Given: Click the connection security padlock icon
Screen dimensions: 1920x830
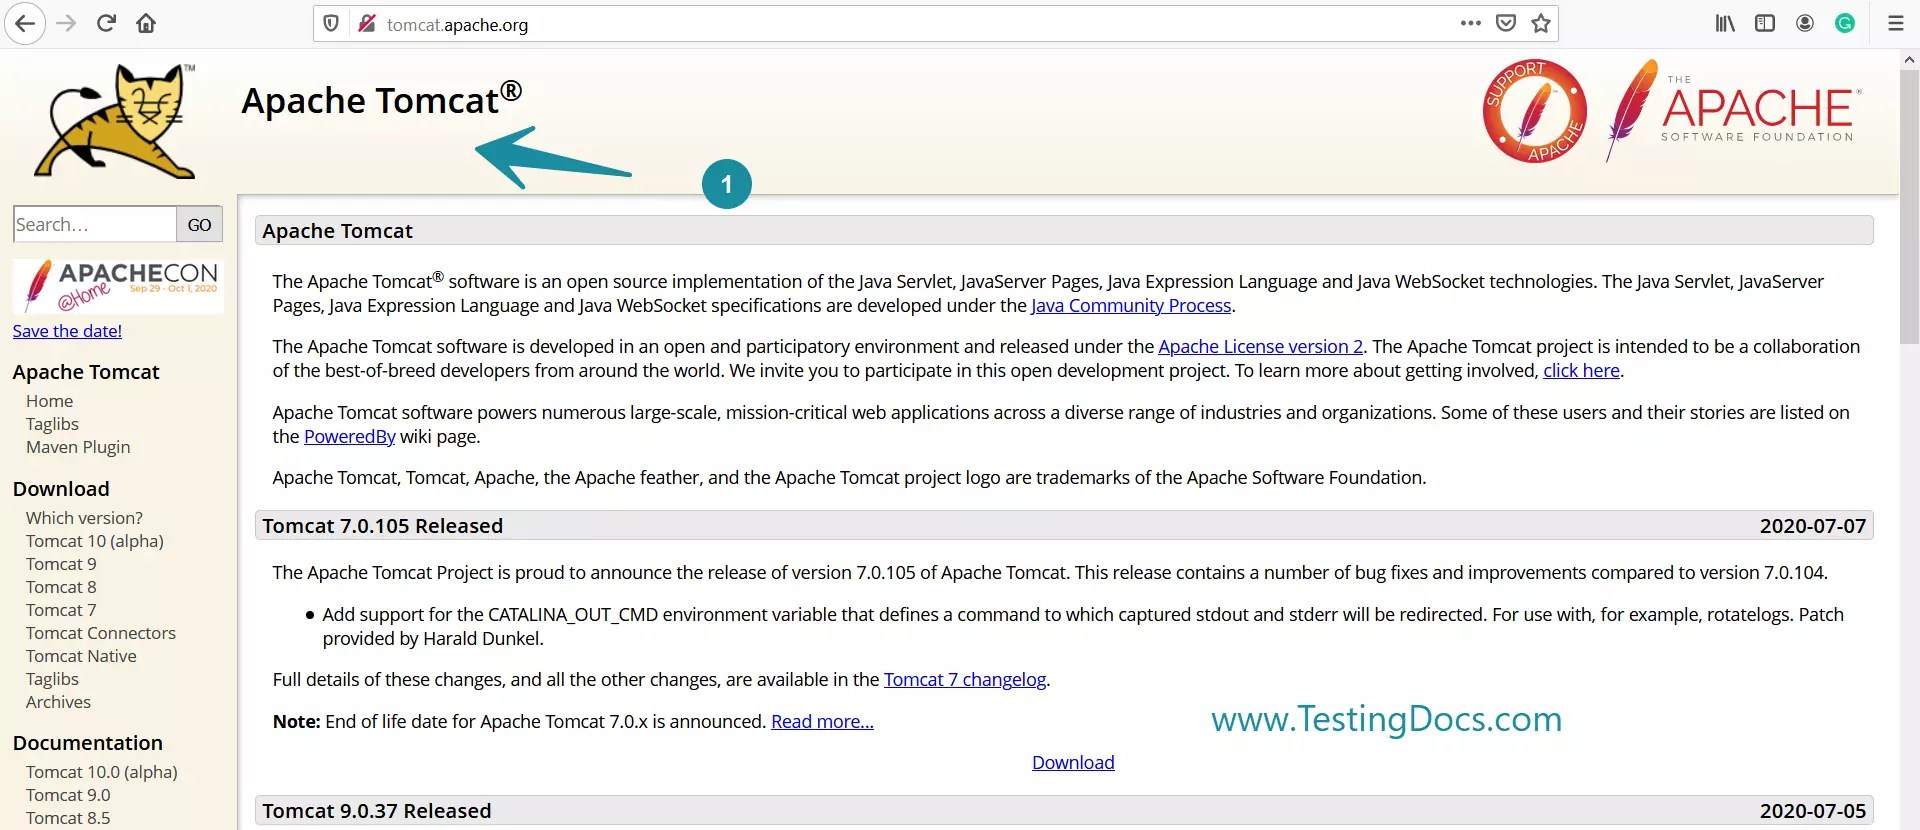Looking at the screenshot, I should click(366, 24).
